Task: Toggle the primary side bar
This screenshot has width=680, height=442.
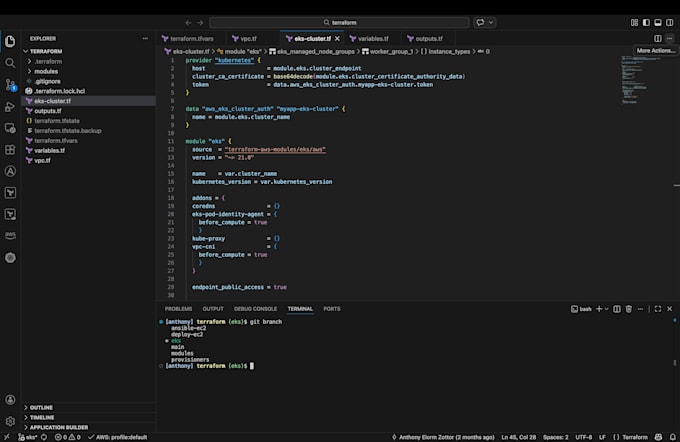Action: 646,23
